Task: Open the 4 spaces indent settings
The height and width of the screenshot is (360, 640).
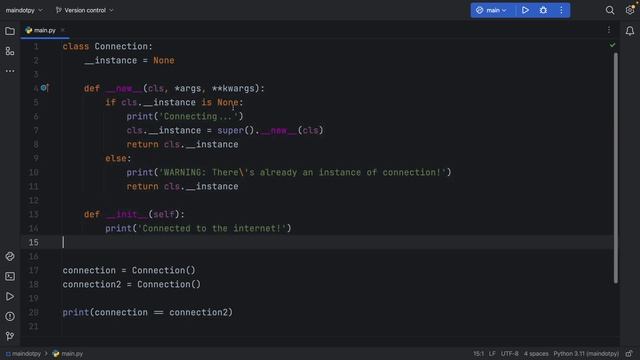Action: [x=536, y=353]
